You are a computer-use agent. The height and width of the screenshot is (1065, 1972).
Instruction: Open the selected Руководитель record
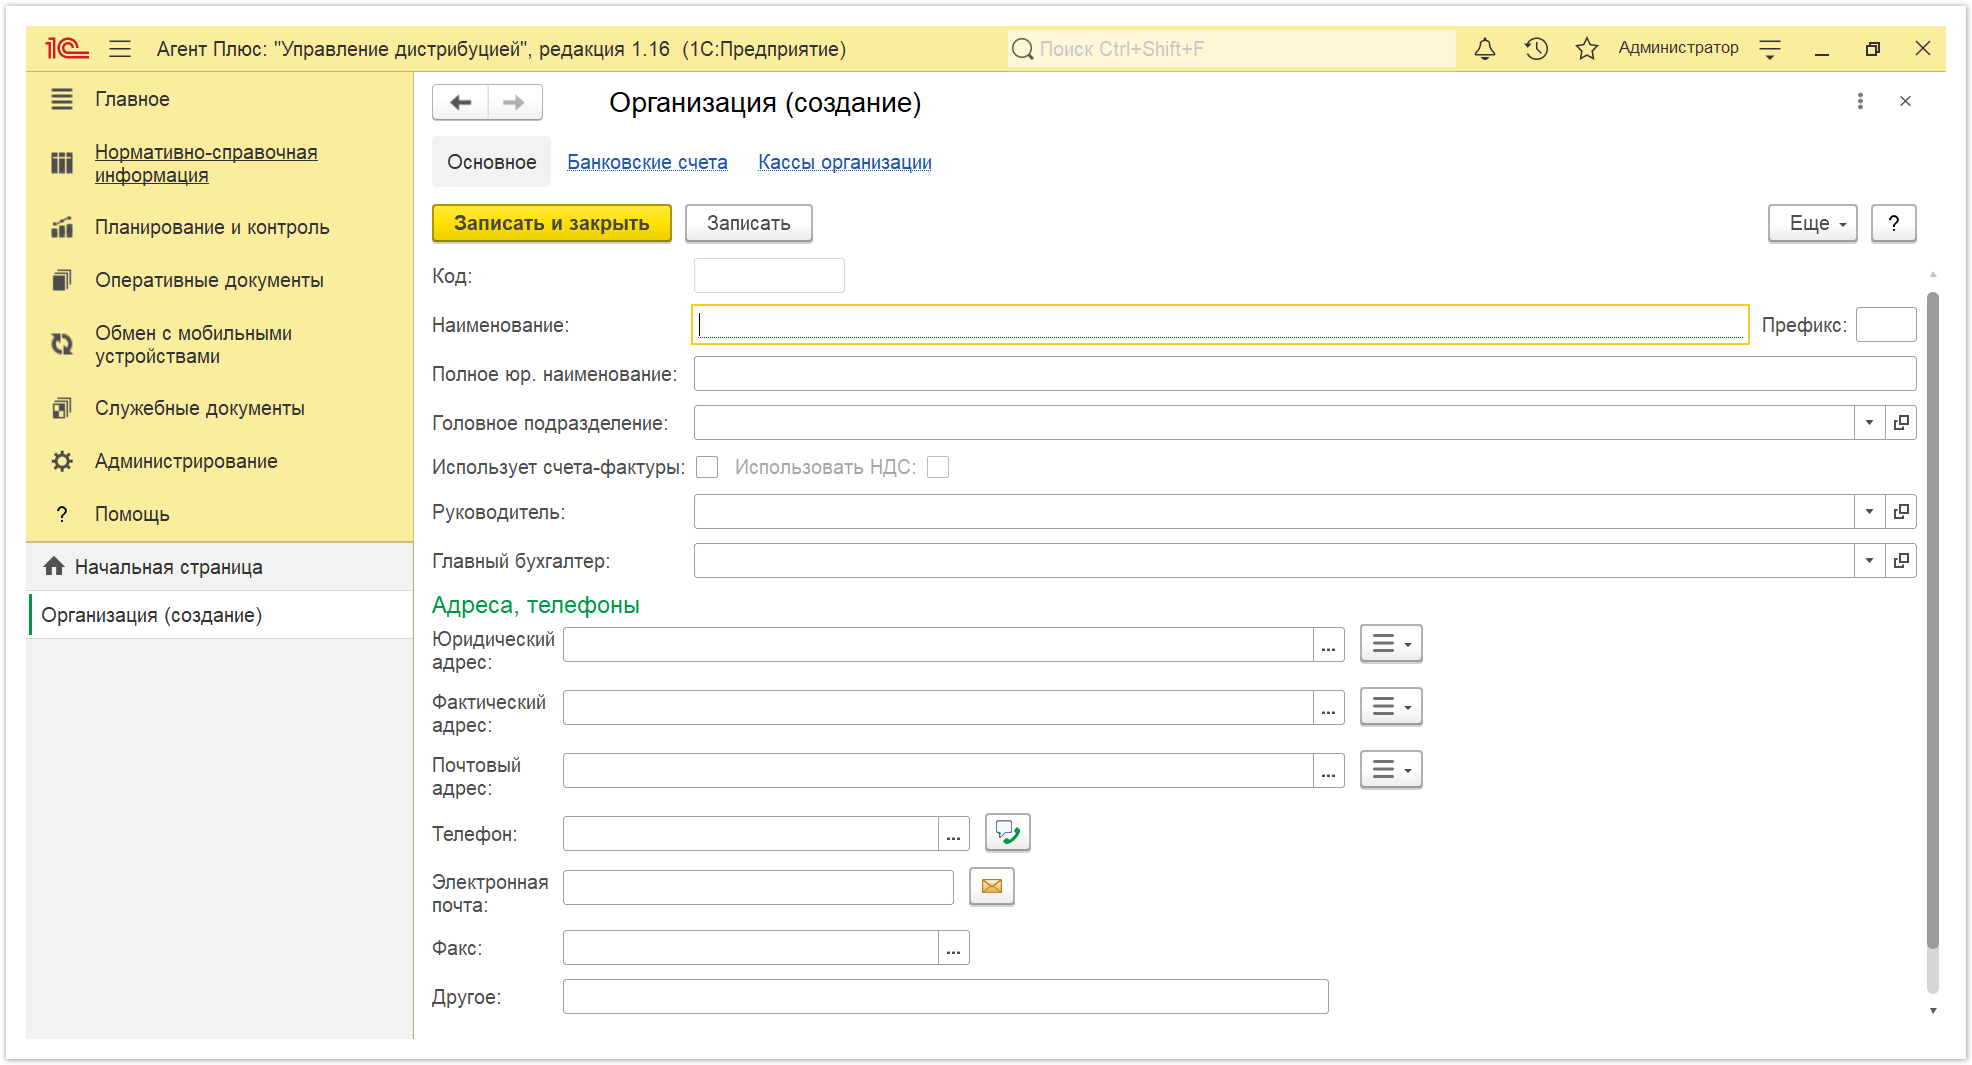point(1901,511)
